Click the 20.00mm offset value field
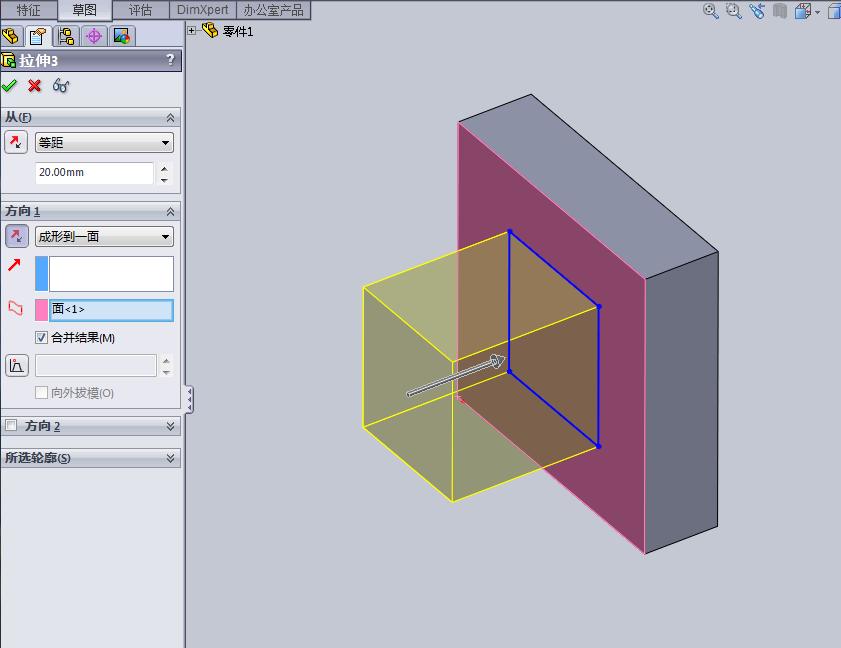 (94, 173)
